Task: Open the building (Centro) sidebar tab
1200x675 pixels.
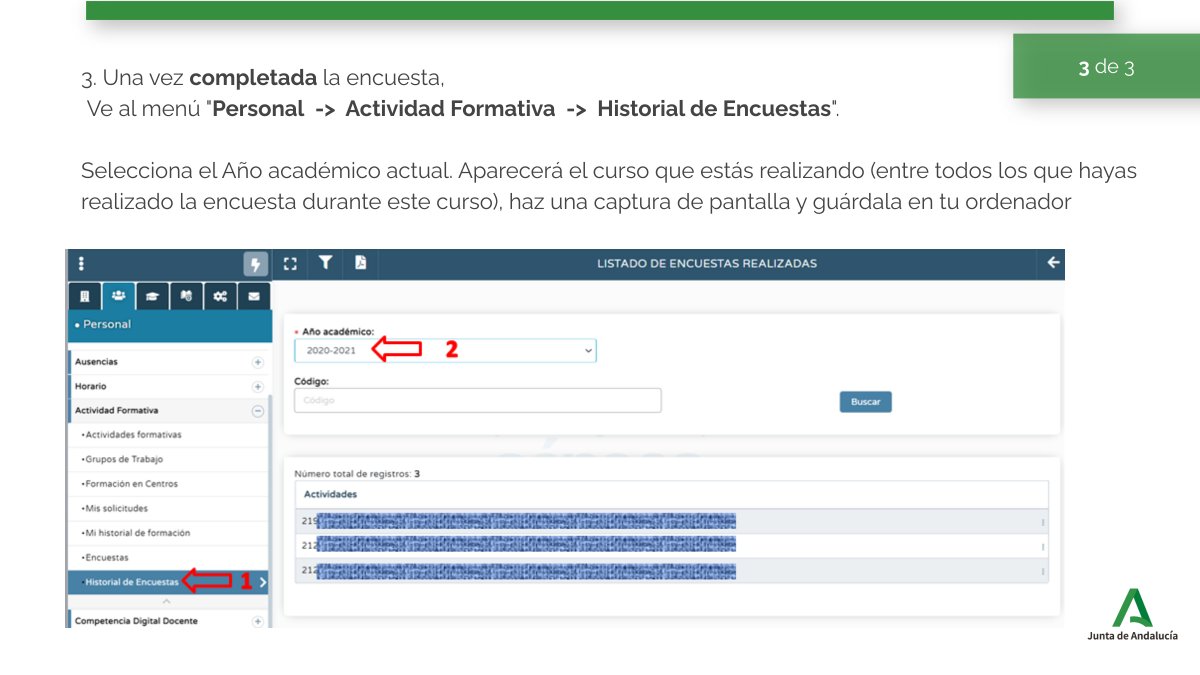Action: tap(85, 296)
